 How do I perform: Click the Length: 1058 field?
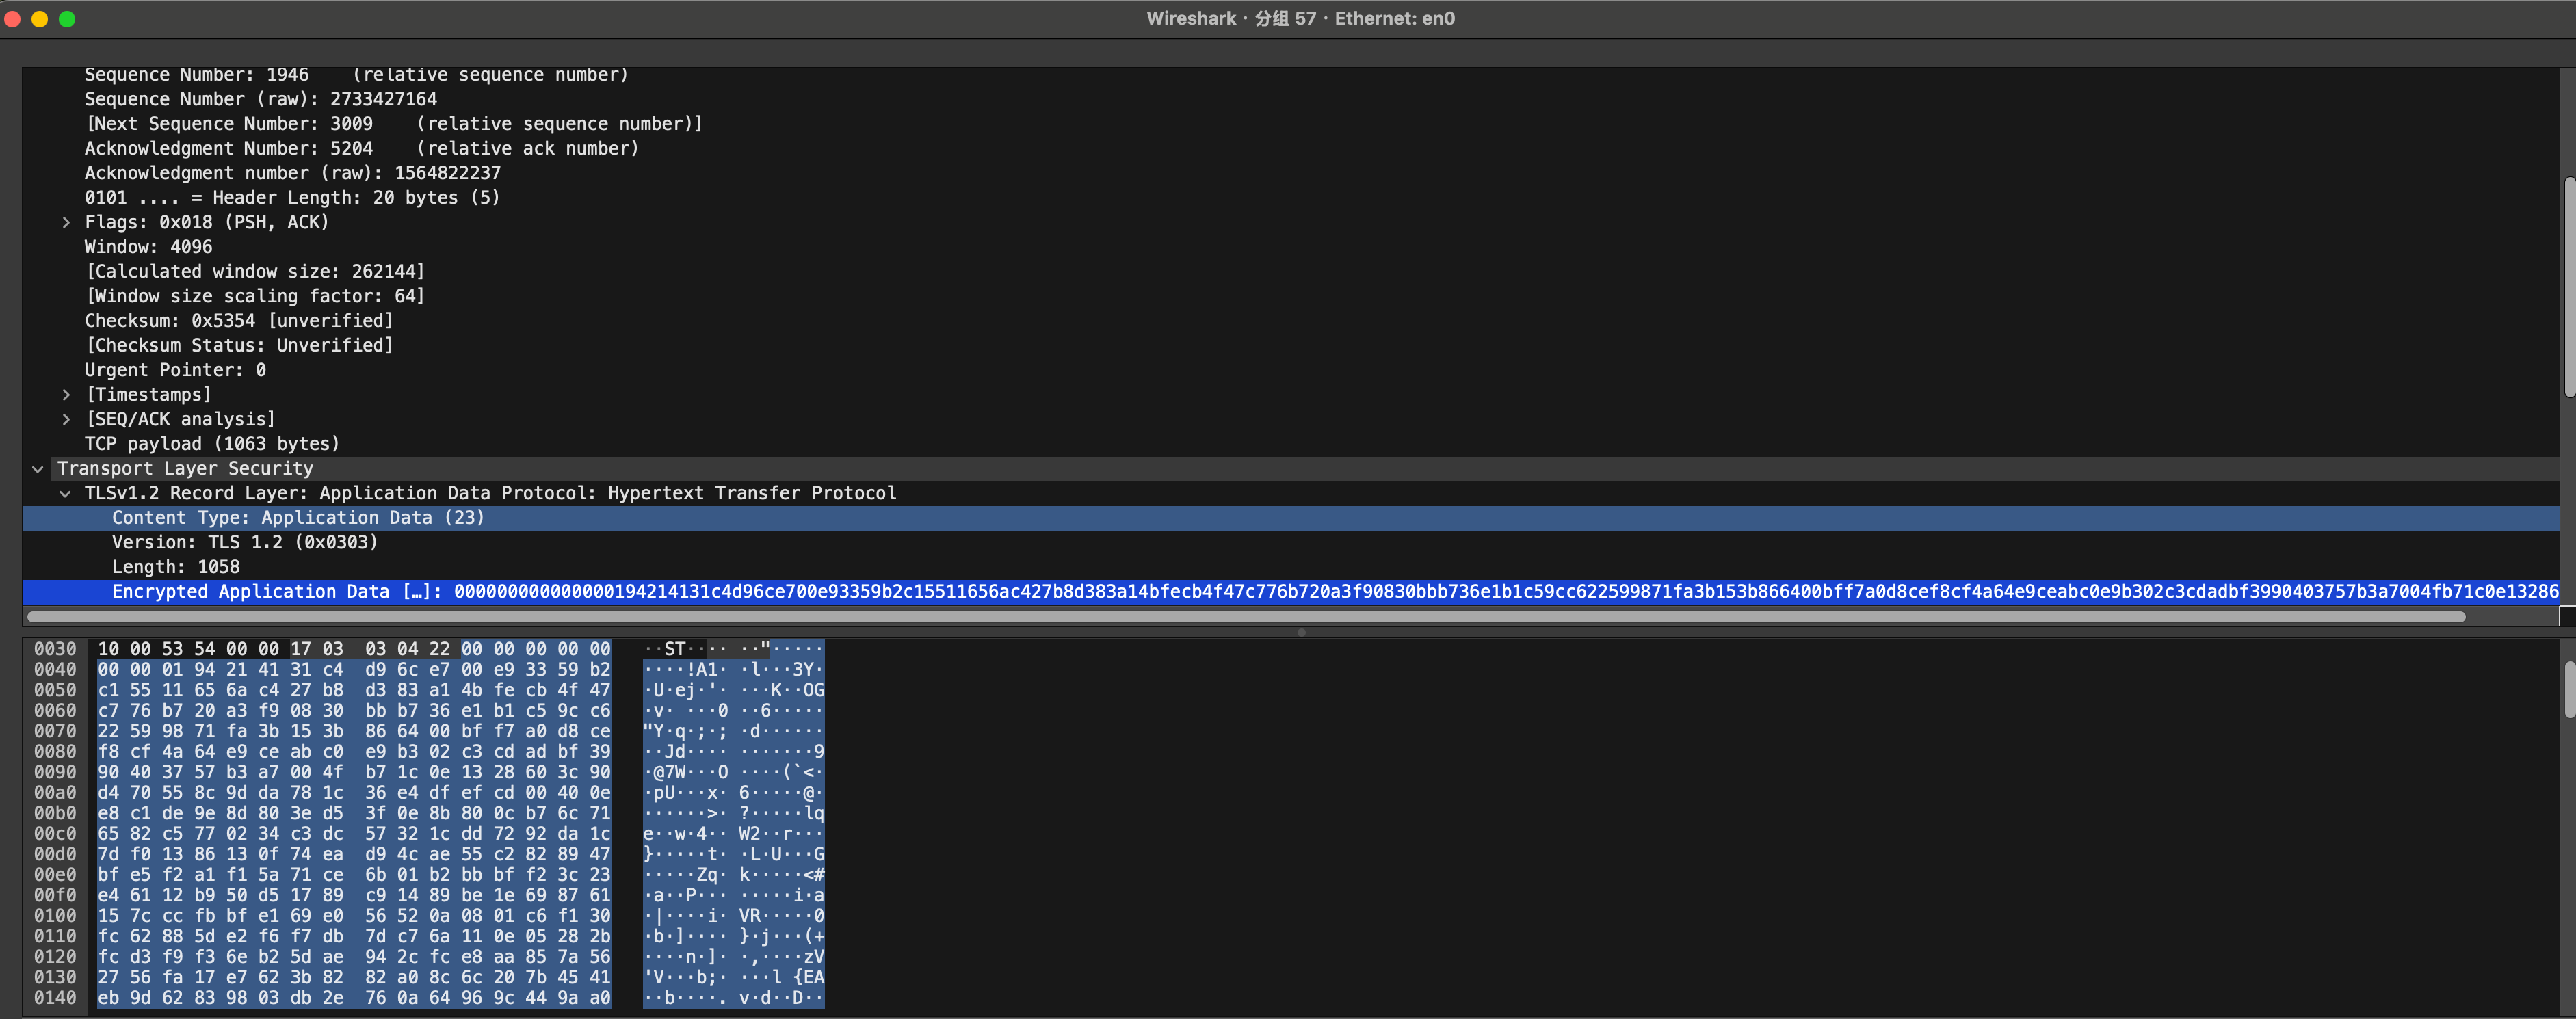(175, 567)
